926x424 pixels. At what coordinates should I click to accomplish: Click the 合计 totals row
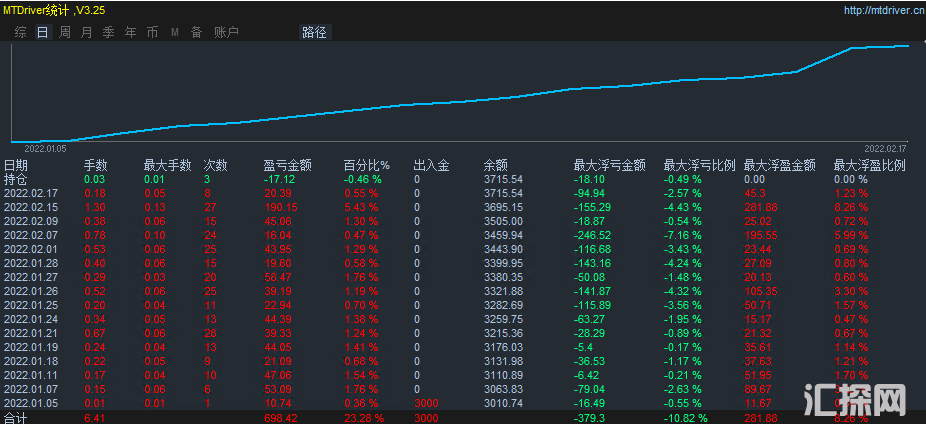click(16, 416)
